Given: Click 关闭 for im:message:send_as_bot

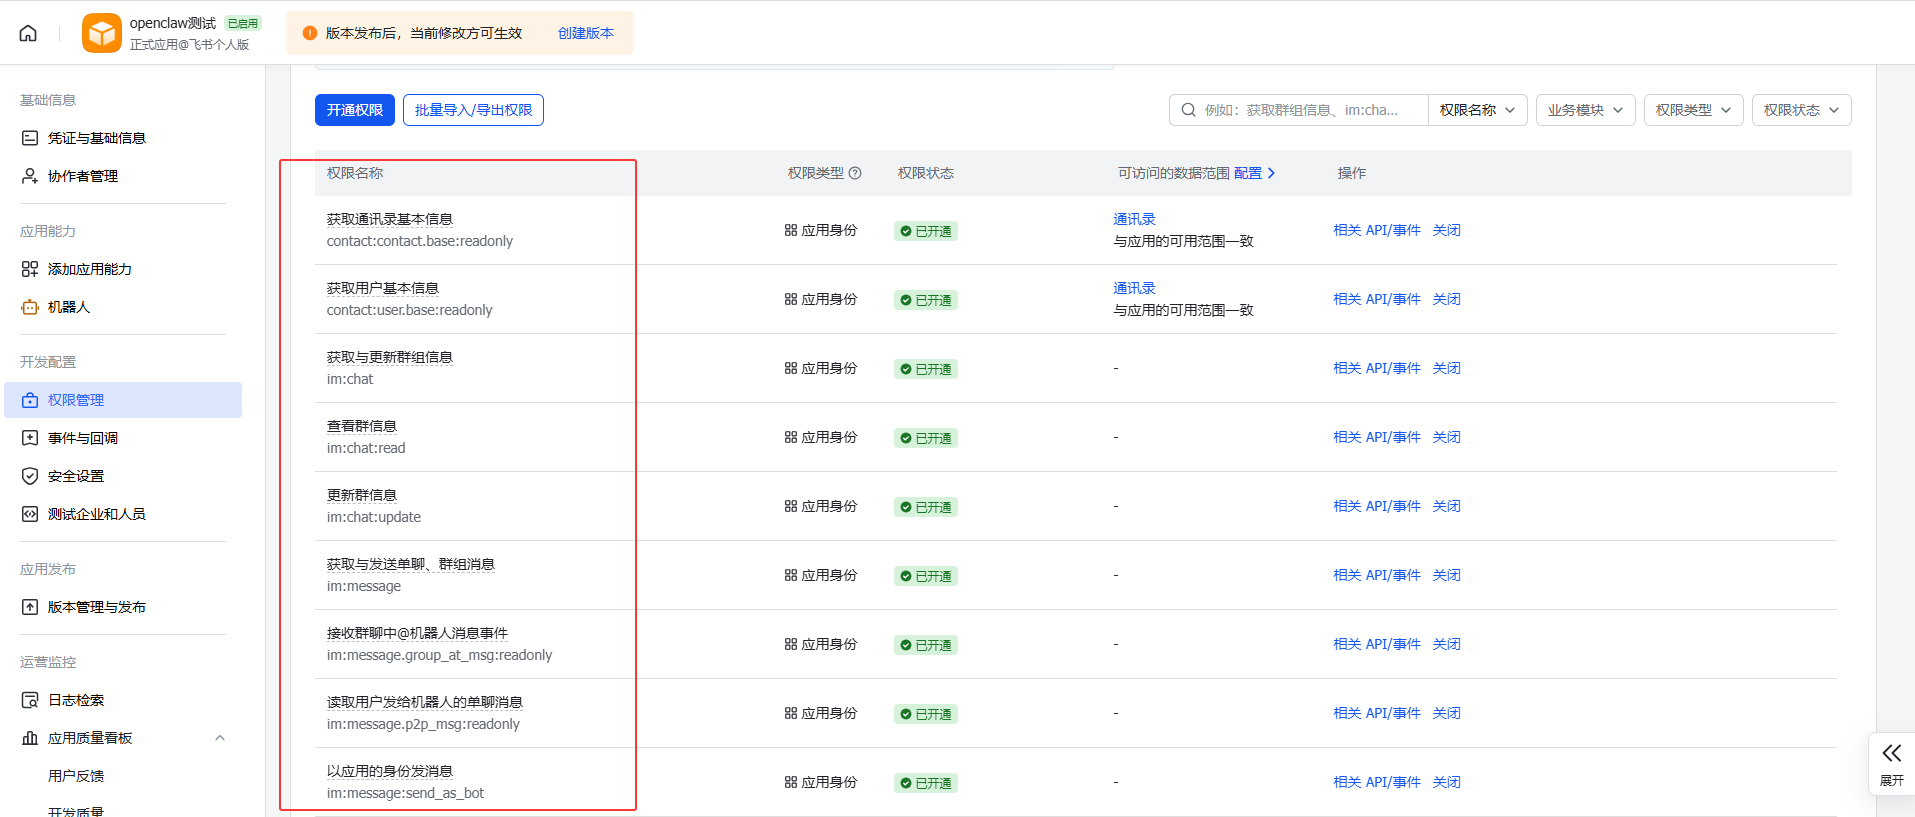Looking at the screenshot, I should [x=1446, y=782].
